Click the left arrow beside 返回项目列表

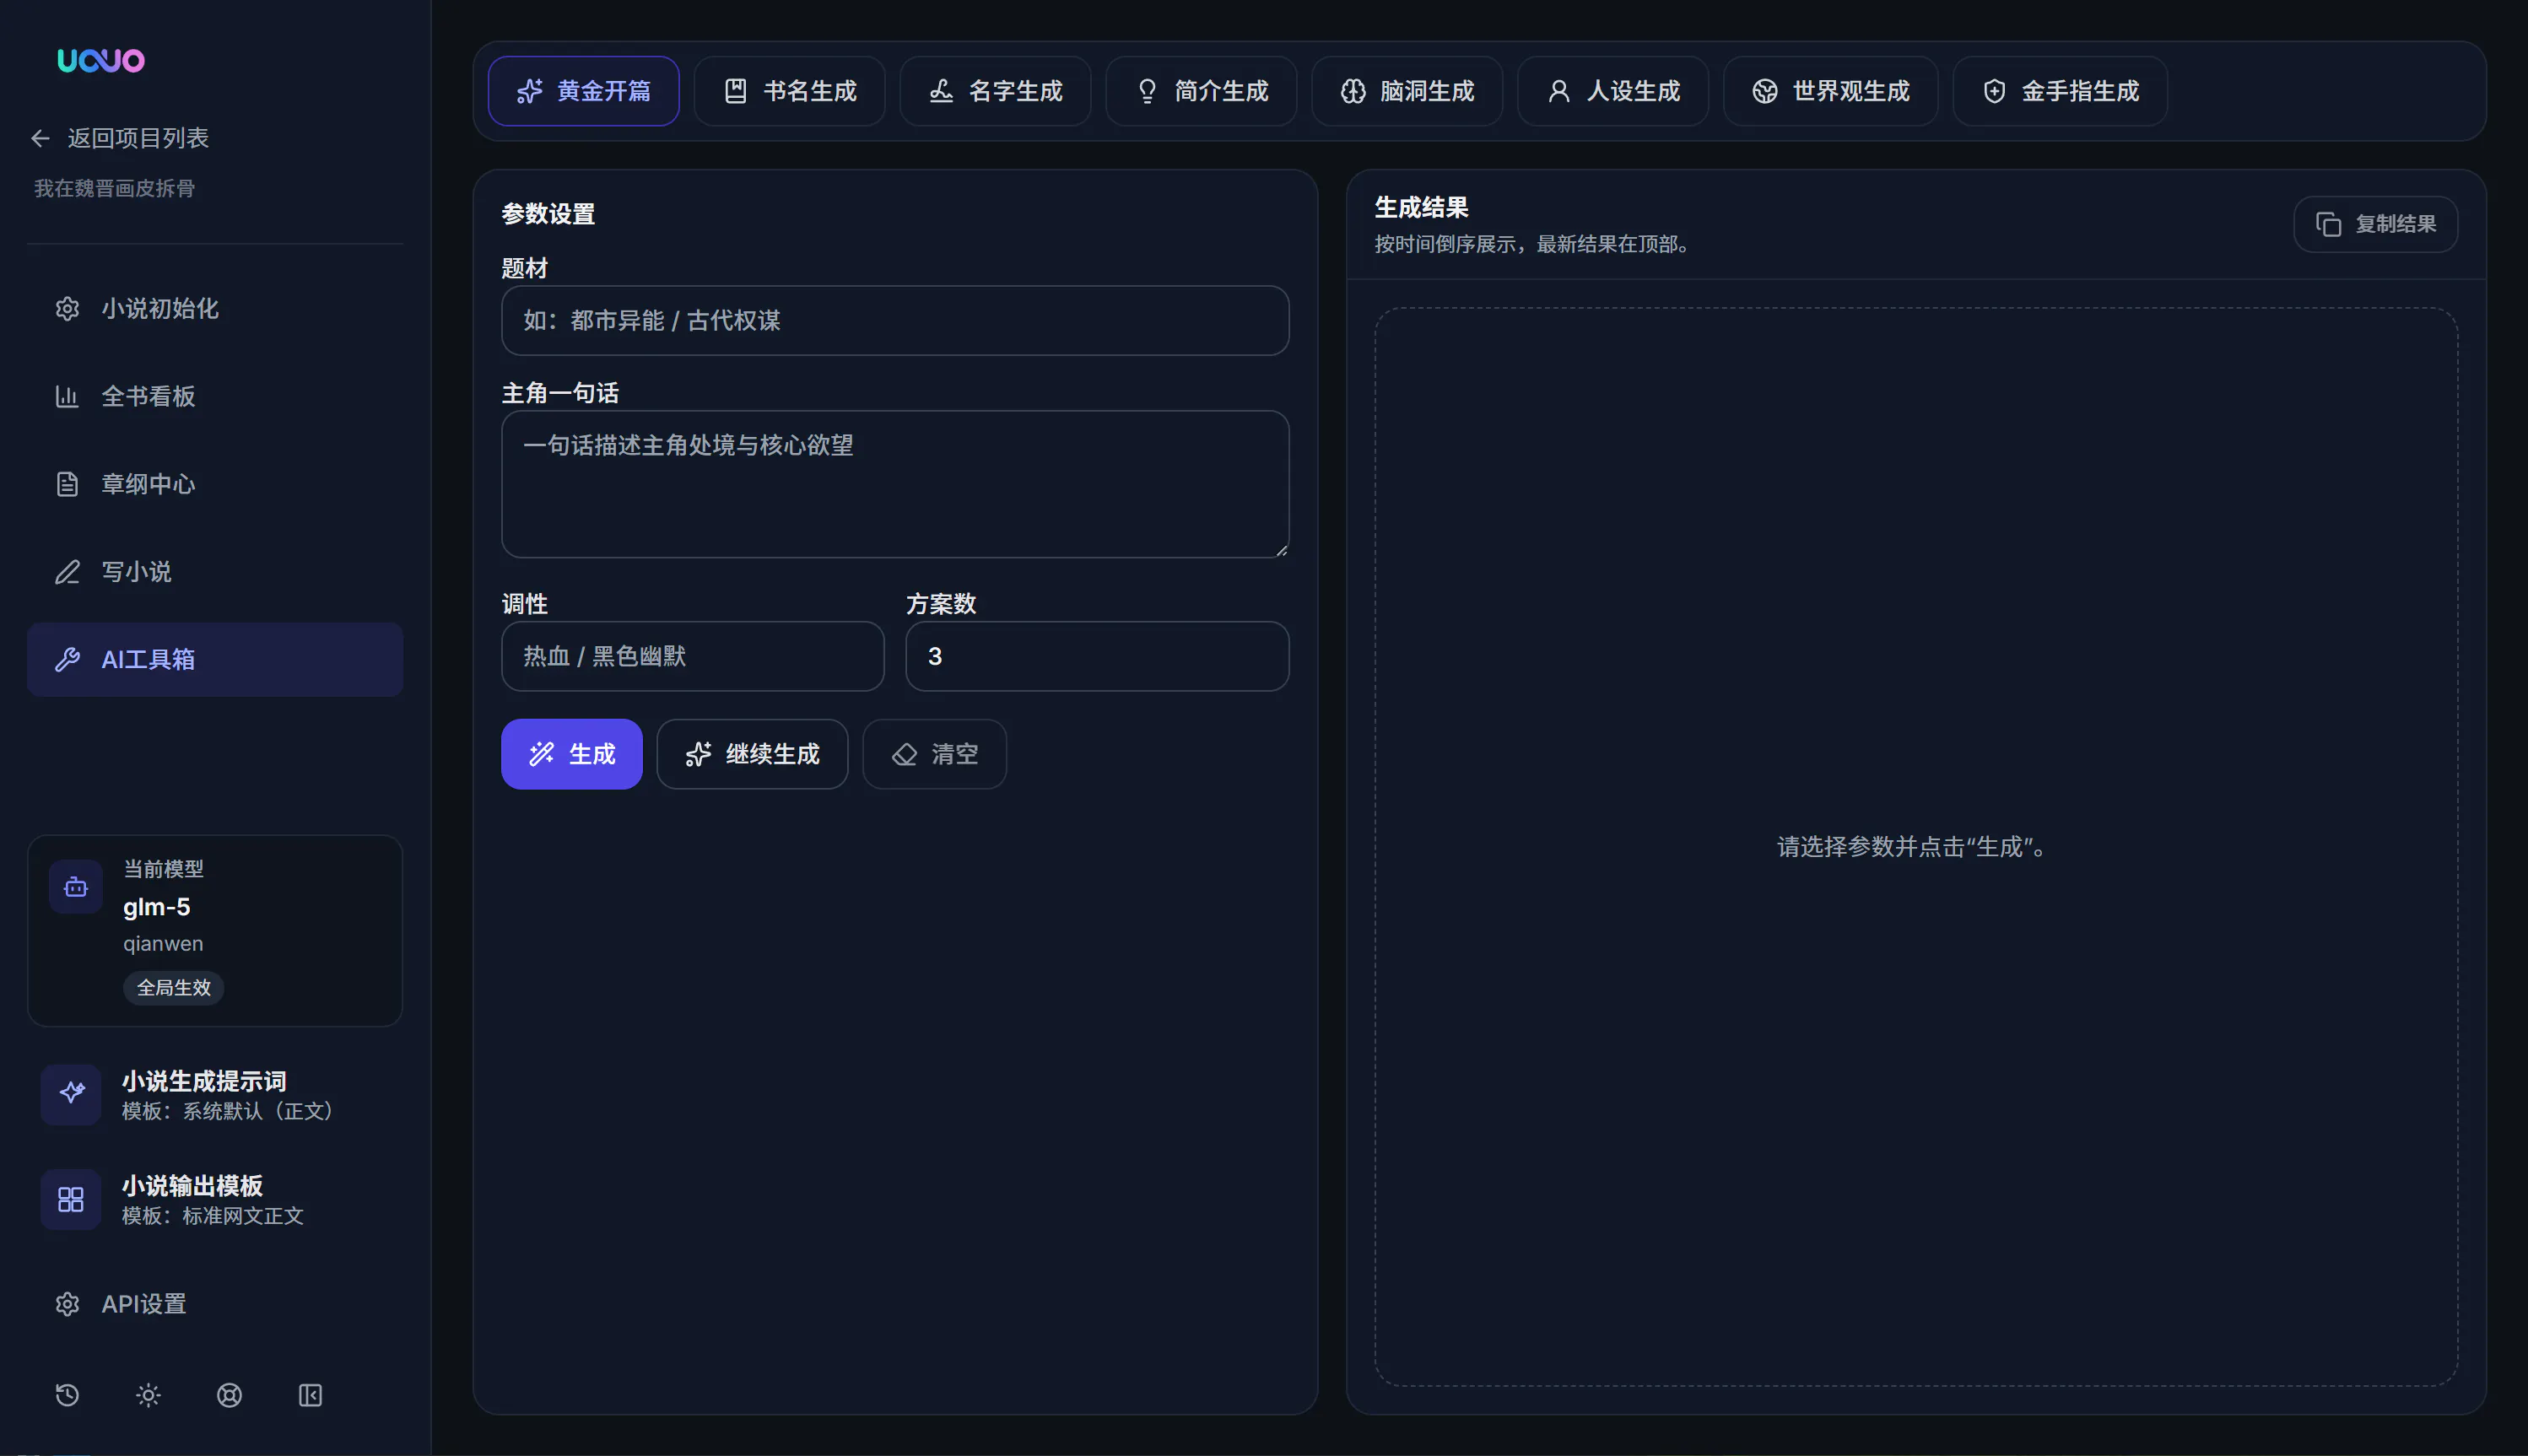tap(40, 138)
